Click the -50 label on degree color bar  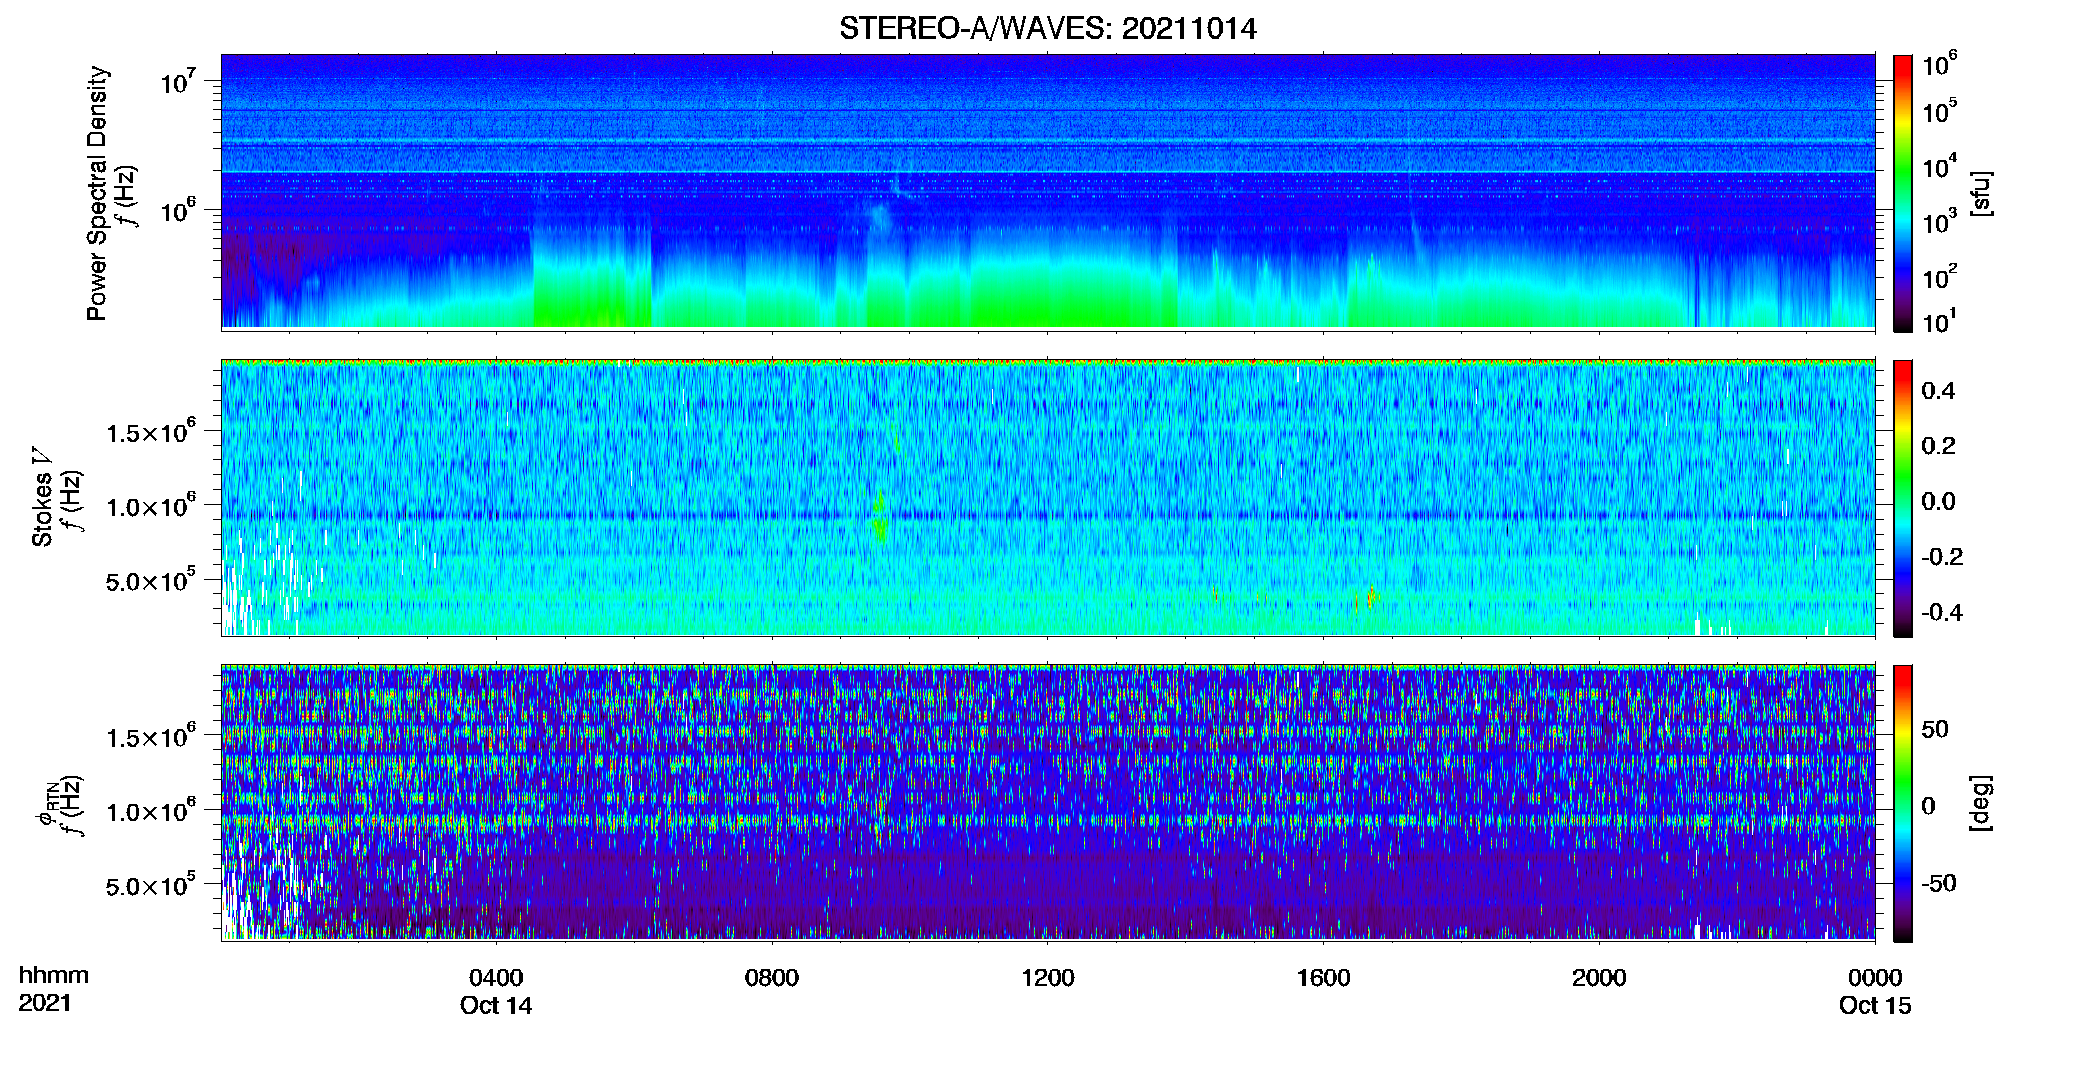tap(1939, 884)
